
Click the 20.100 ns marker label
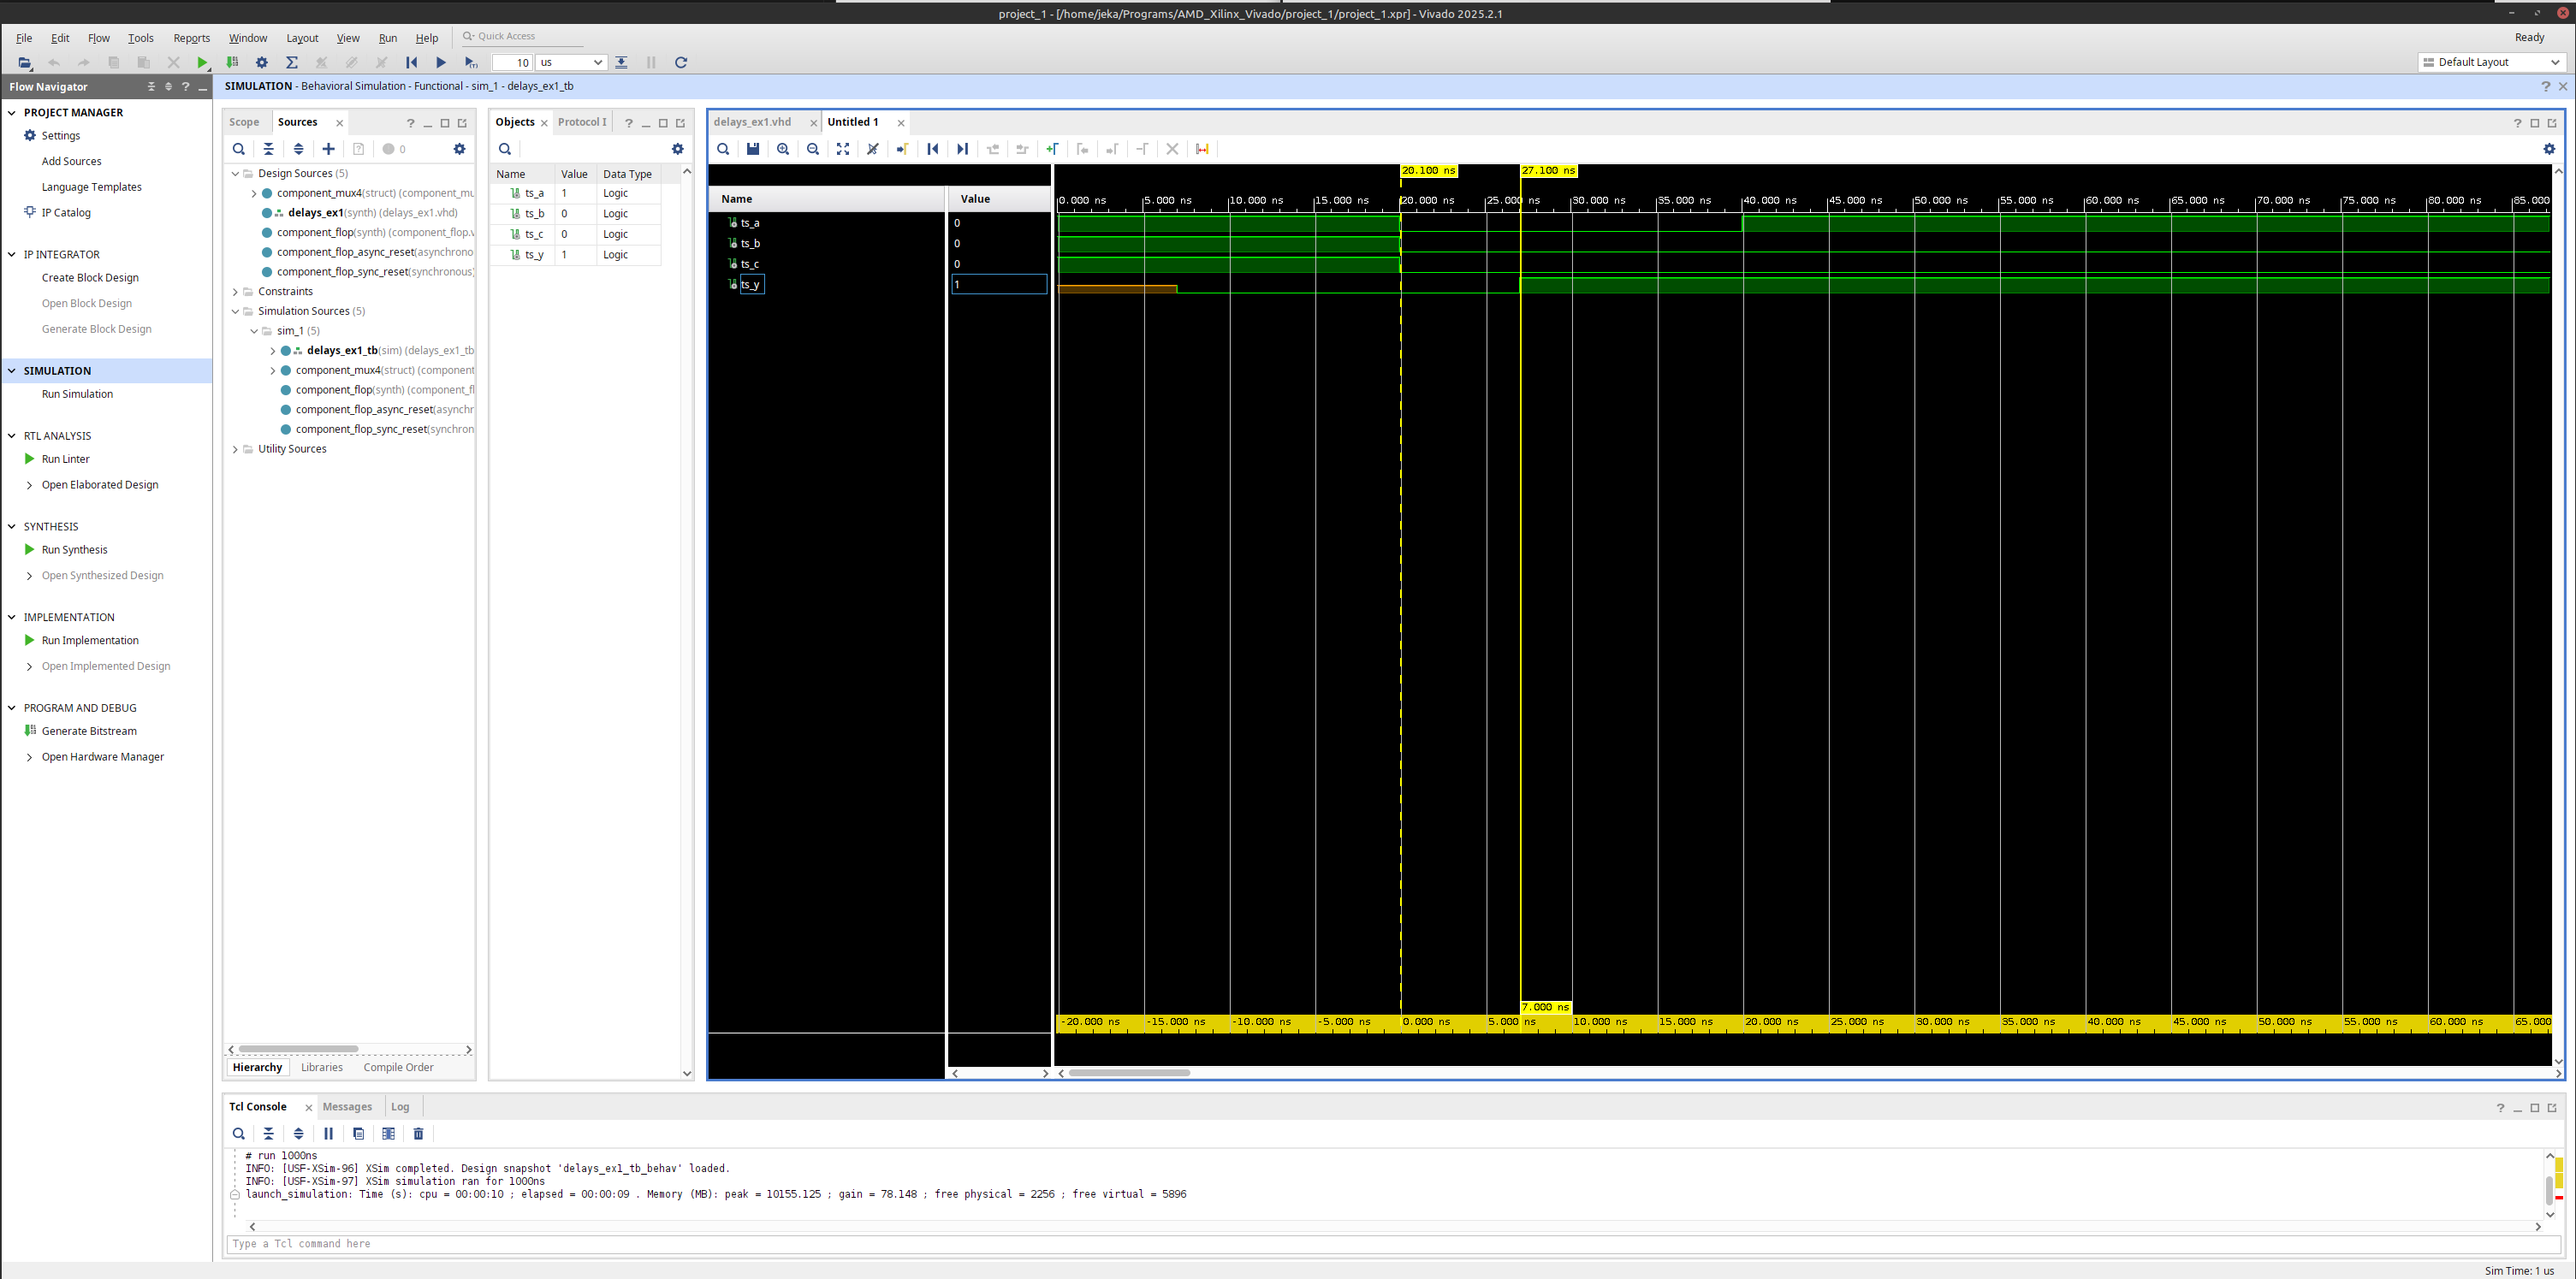point(1428,171)
